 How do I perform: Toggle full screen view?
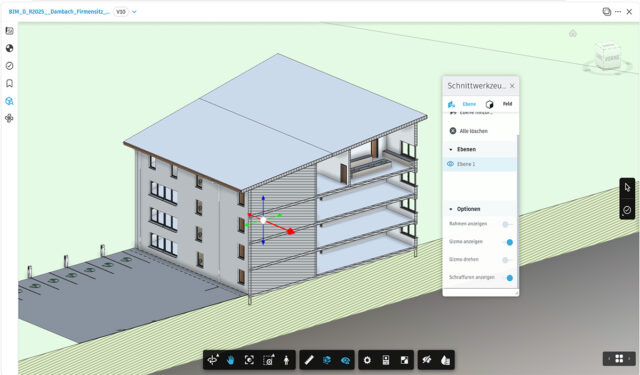[404, 359]
